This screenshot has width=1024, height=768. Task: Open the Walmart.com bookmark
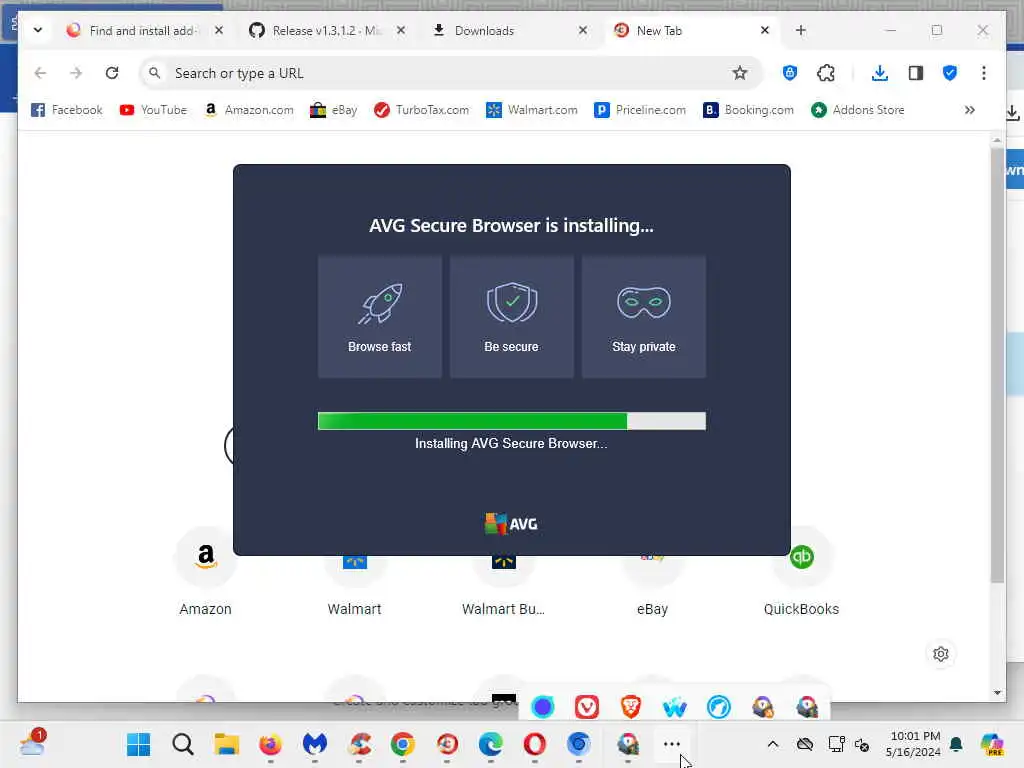532,110
